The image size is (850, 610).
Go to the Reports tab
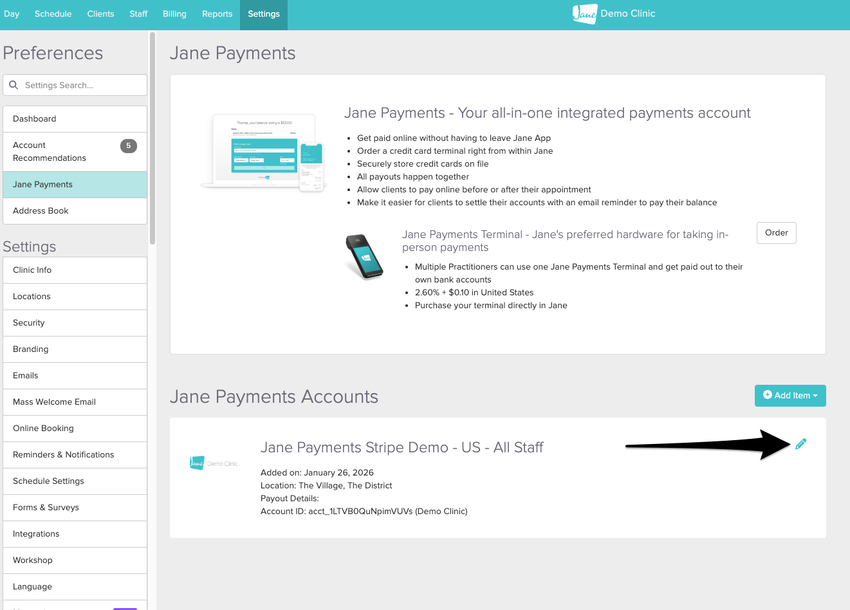(x=217, y=14)
